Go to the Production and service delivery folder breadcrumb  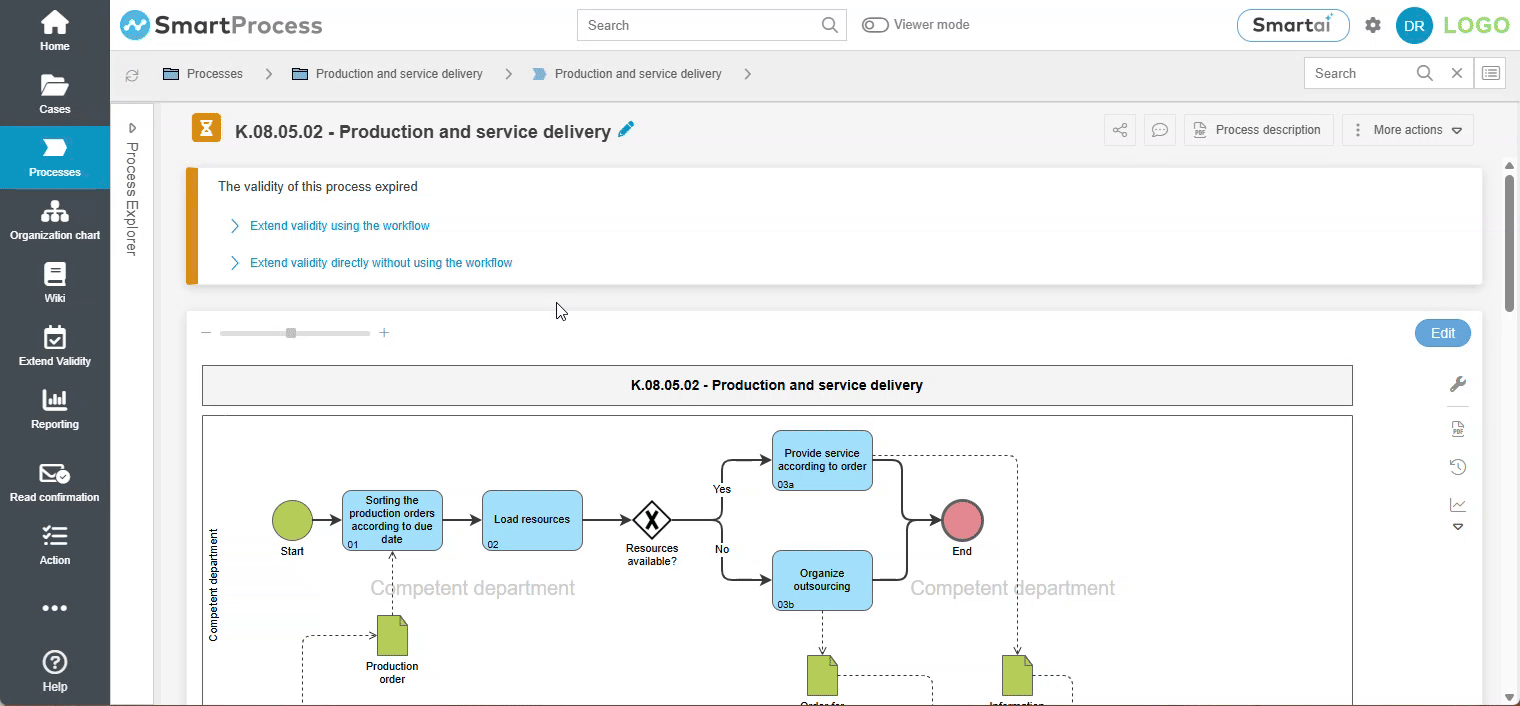pyautogui.click(x=387, y=74)
